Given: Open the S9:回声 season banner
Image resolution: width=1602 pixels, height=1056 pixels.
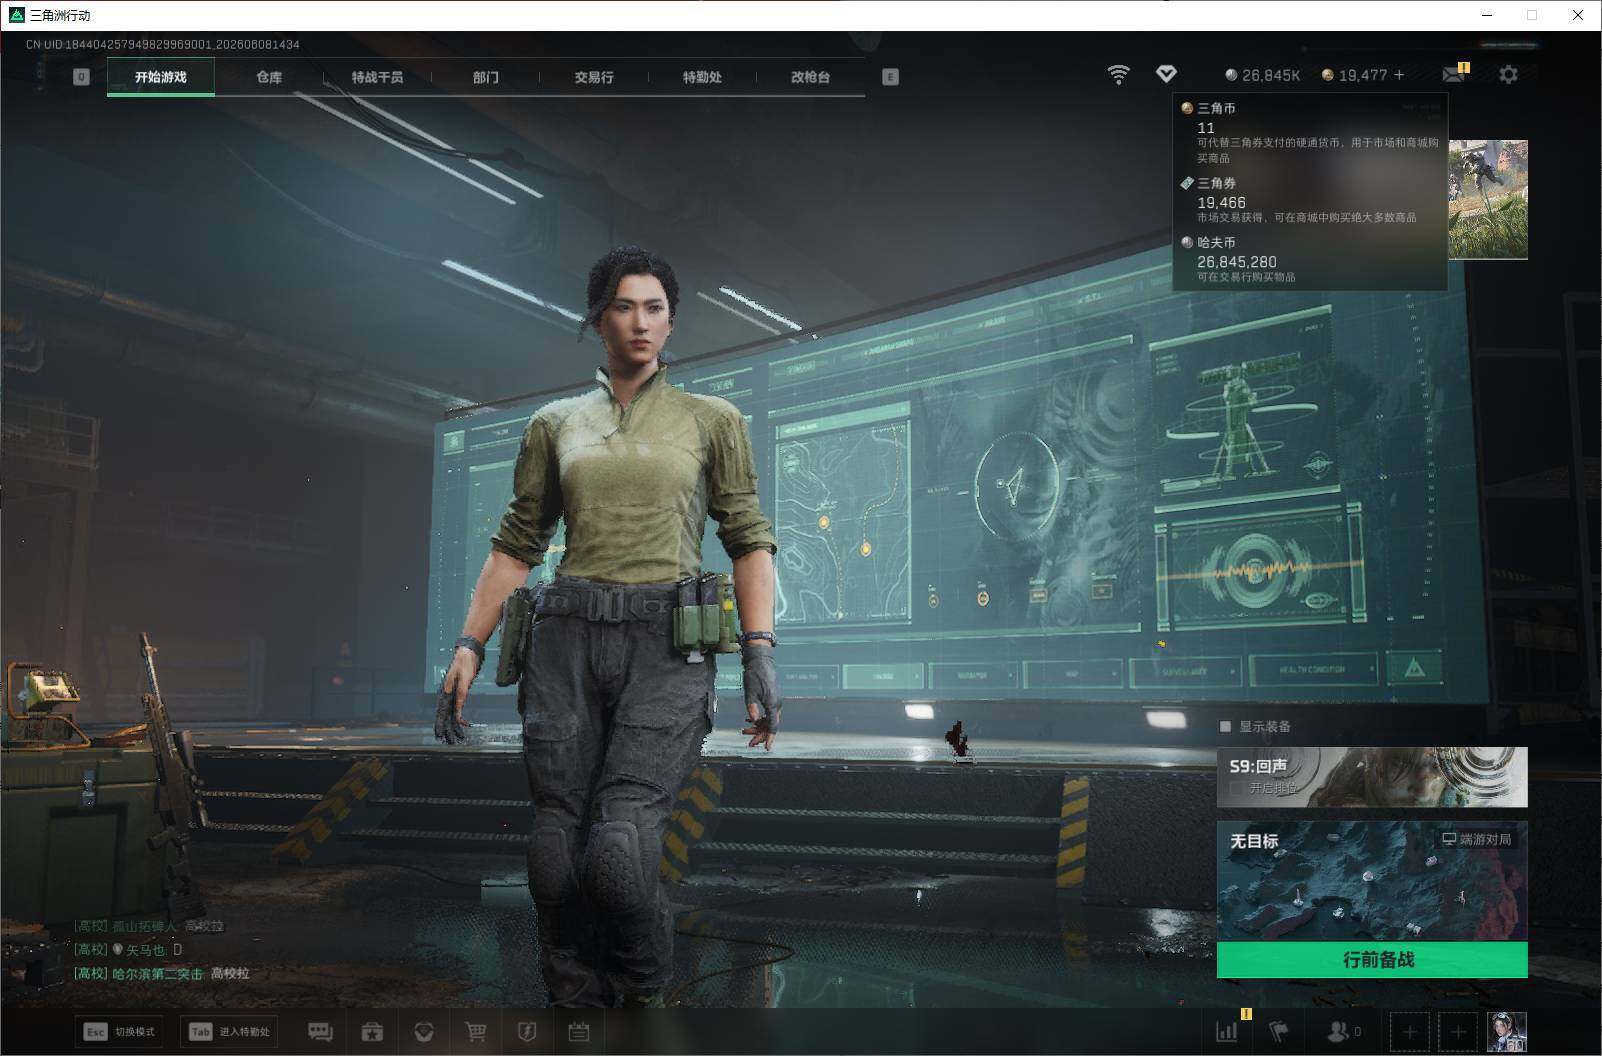Looking at the screenshot, I should (x=1372, y=777).
